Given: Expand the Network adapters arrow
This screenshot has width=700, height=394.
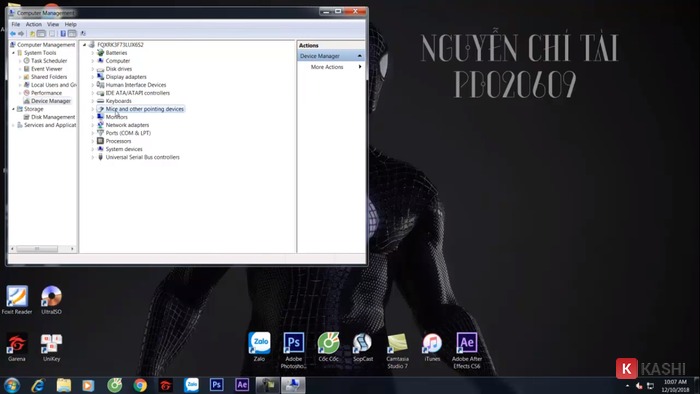Looking at the screenshot, I should click(92, 125).
